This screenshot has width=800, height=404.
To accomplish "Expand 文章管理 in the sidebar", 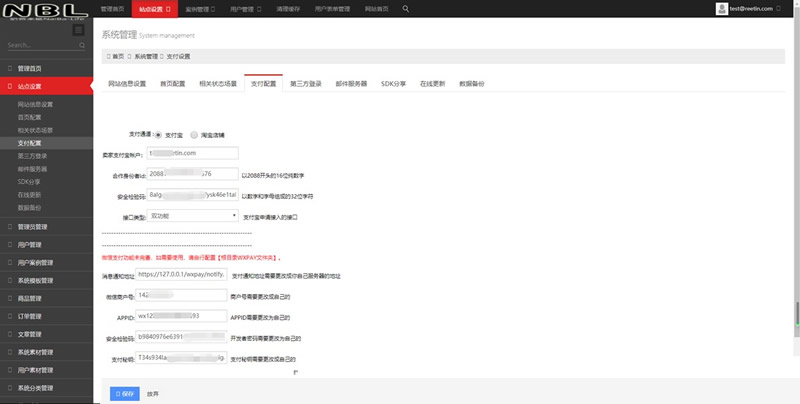I will pos(46,334).
